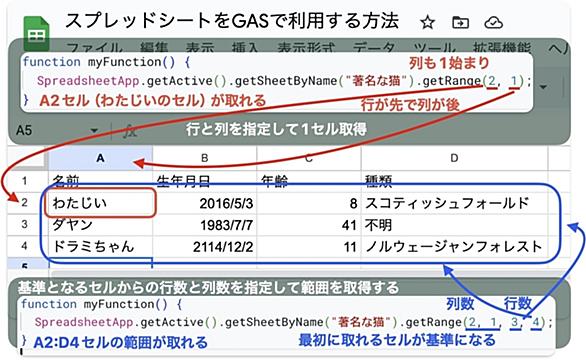The image size is (586, 360).
Task: Open the 表示形式 menu
Action: 306,47
